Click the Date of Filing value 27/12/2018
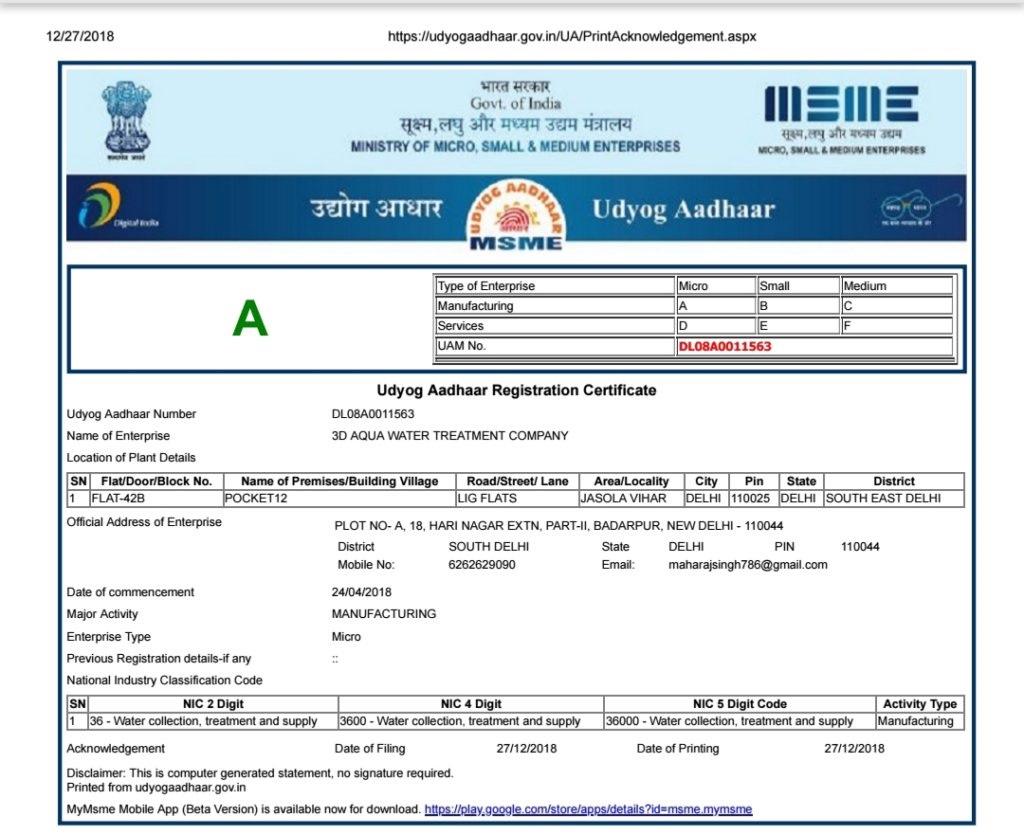Viewport: 1024px width, 827px height. (x=526, y=749)
